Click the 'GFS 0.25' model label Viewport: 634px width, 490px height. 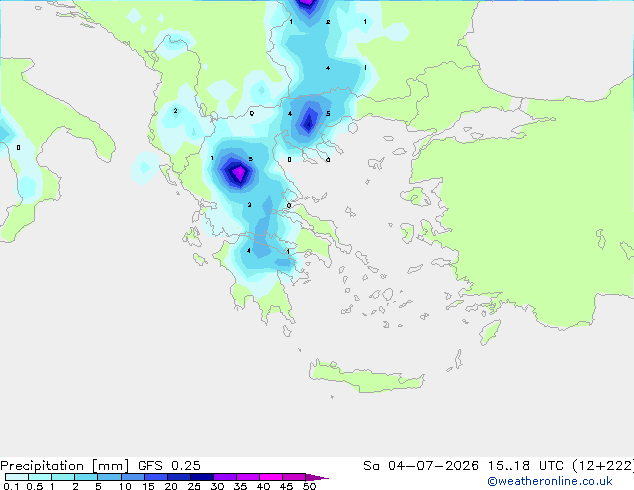169,466
